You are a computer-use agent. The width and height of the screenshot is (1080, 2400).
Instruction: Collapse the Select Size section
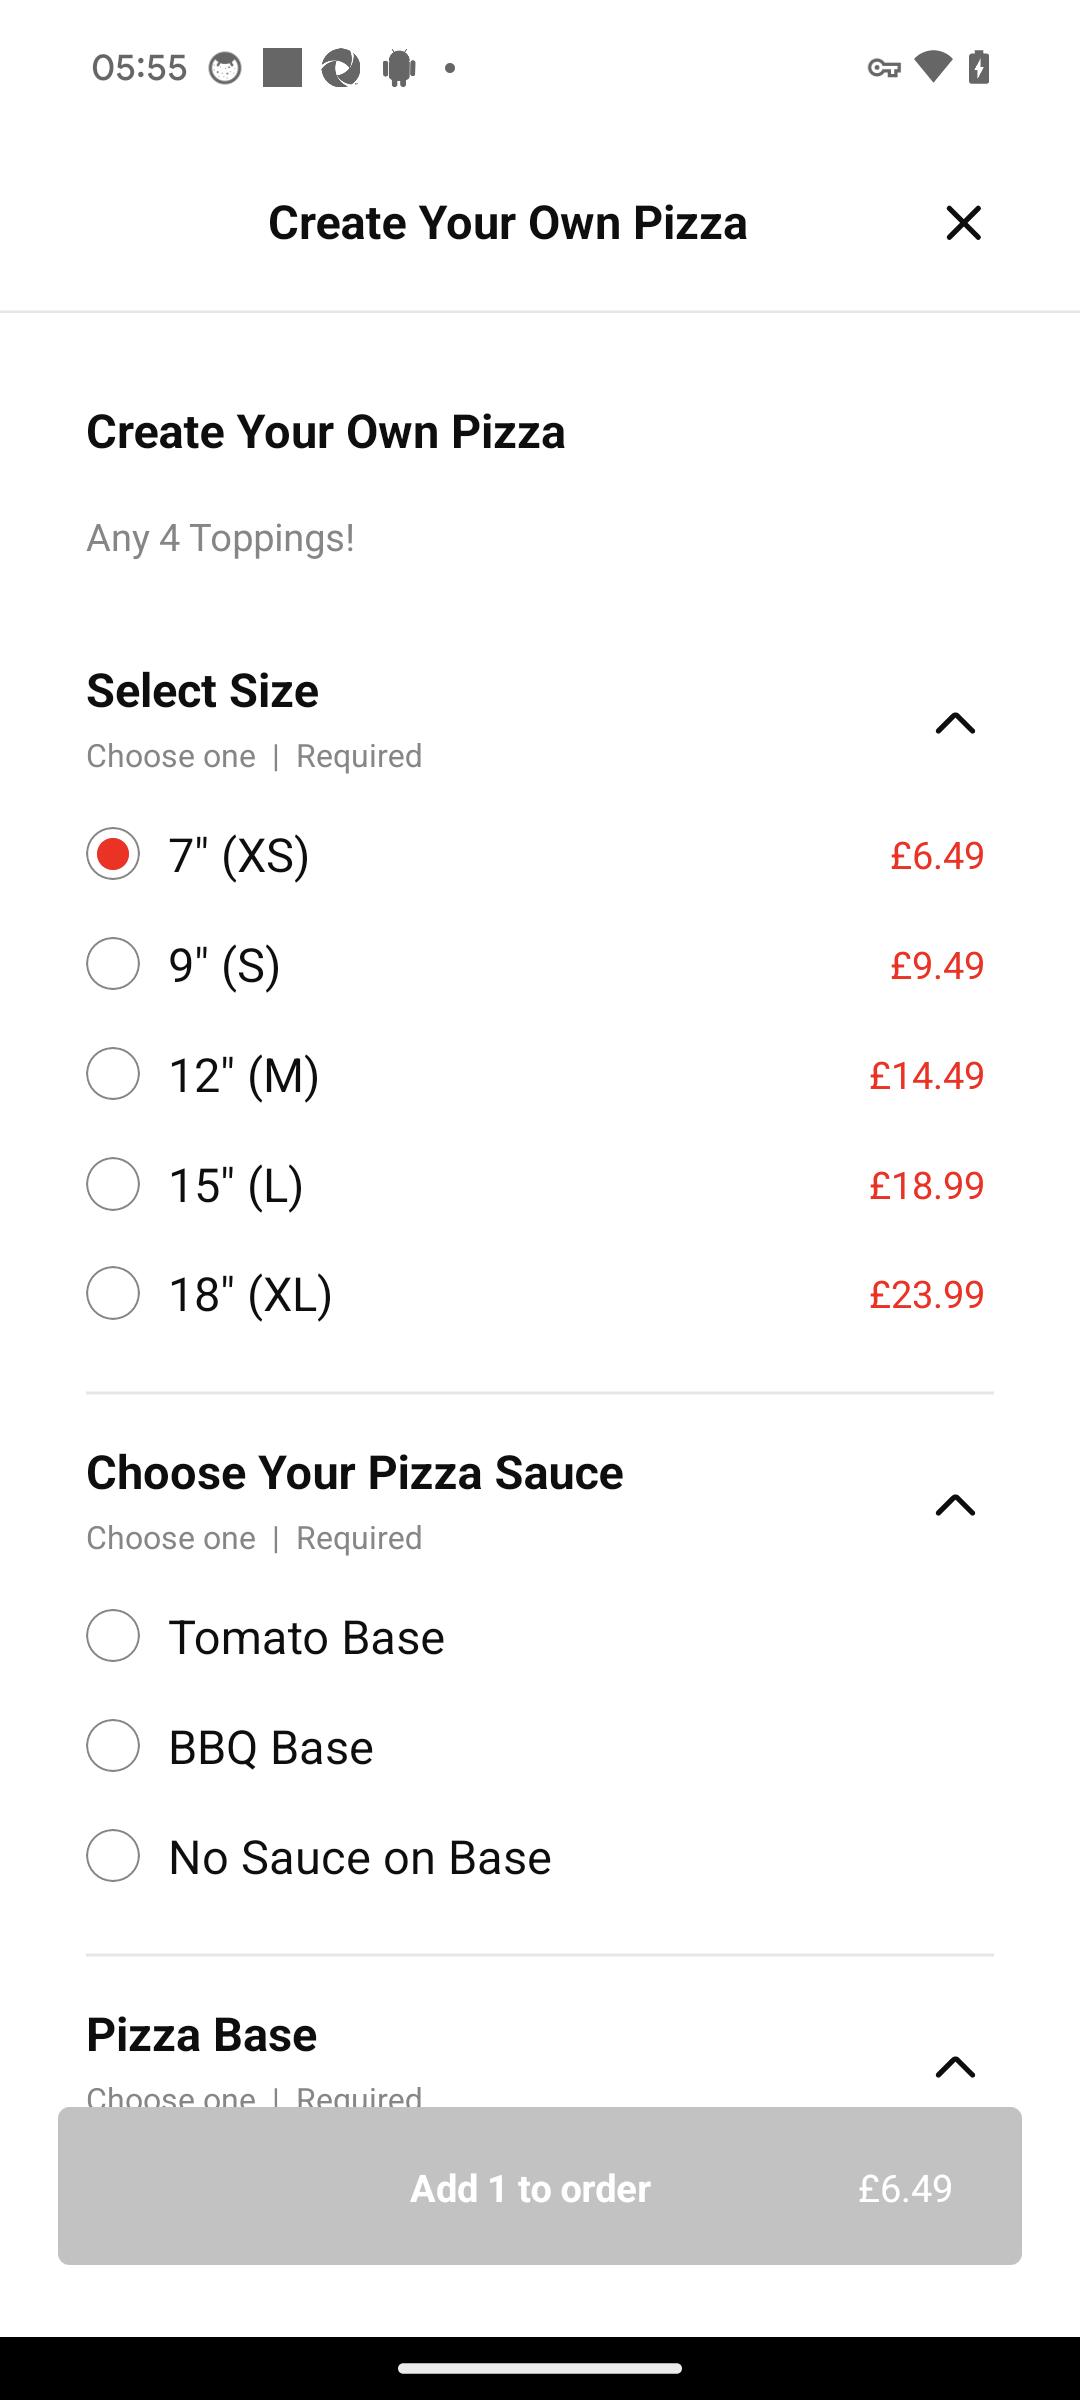(955, 723)
